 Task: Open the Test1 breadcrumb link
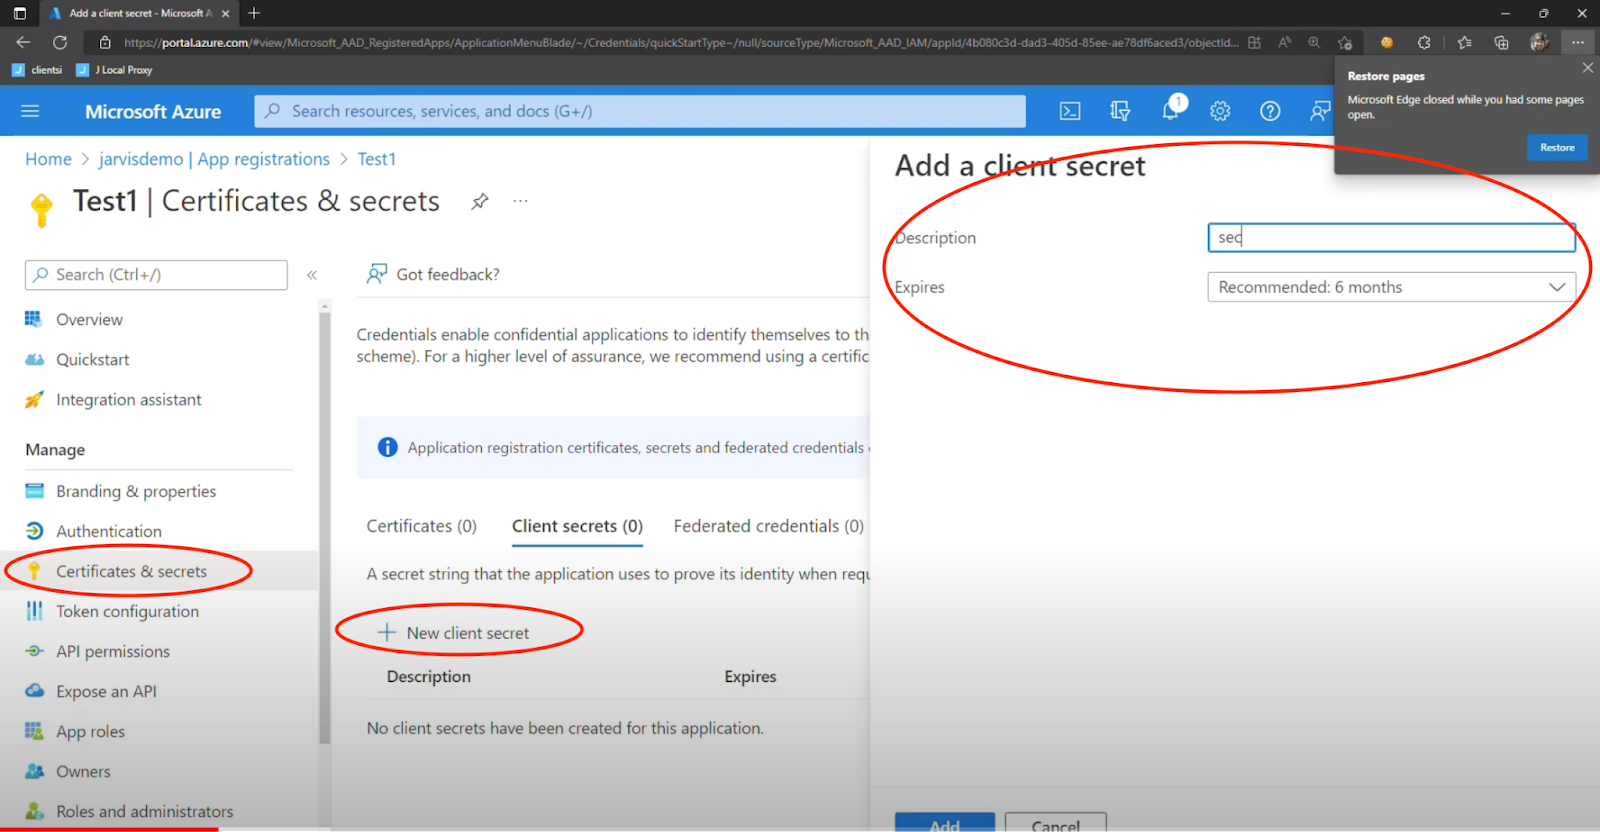(x=377, y=159)
